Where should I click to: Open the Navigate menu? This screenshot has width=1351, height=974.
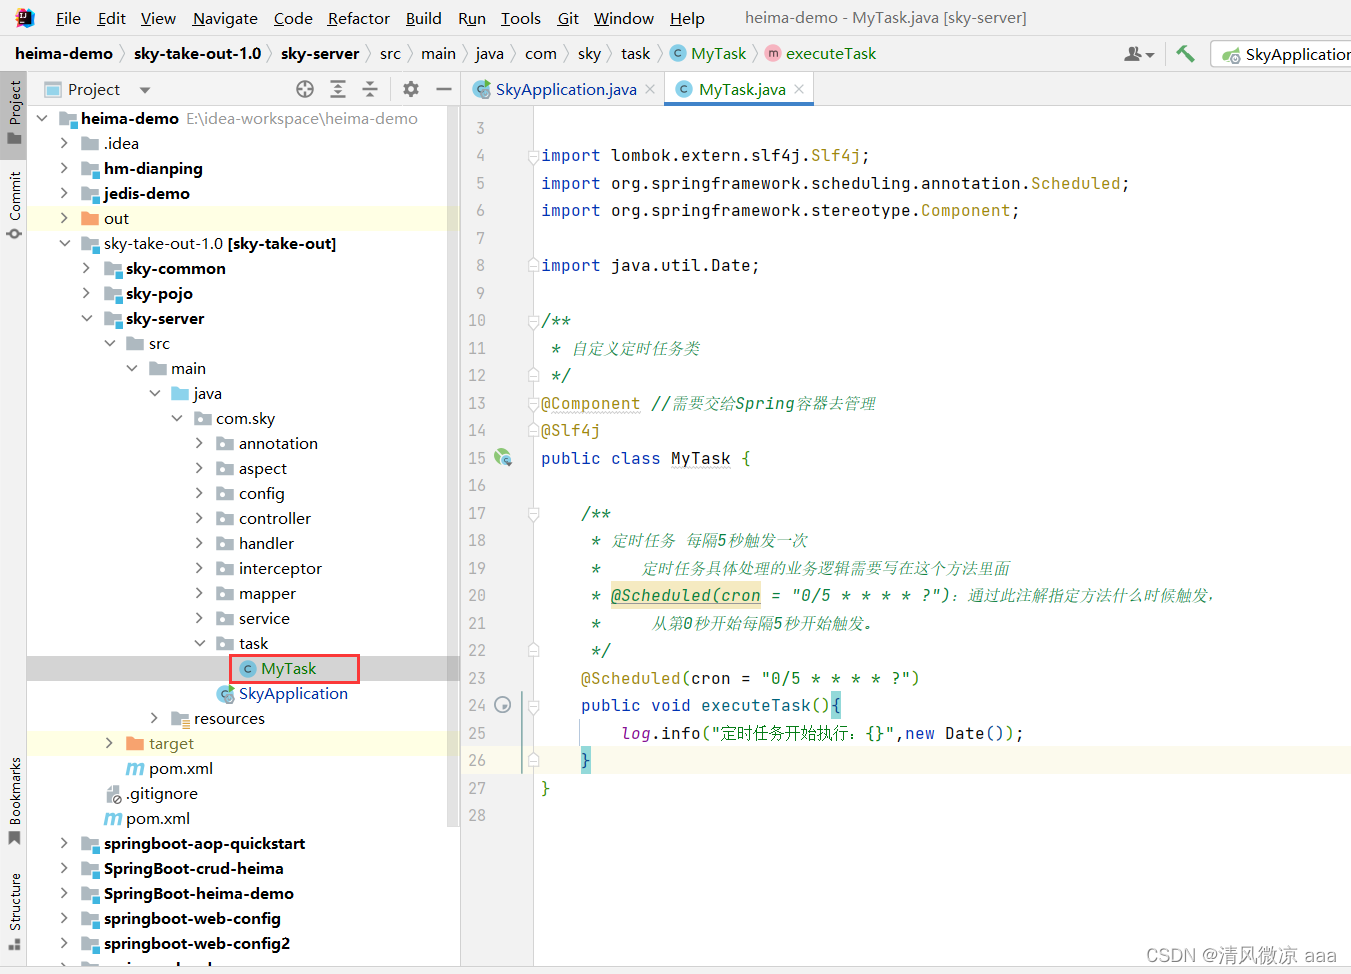click(225, 18)
